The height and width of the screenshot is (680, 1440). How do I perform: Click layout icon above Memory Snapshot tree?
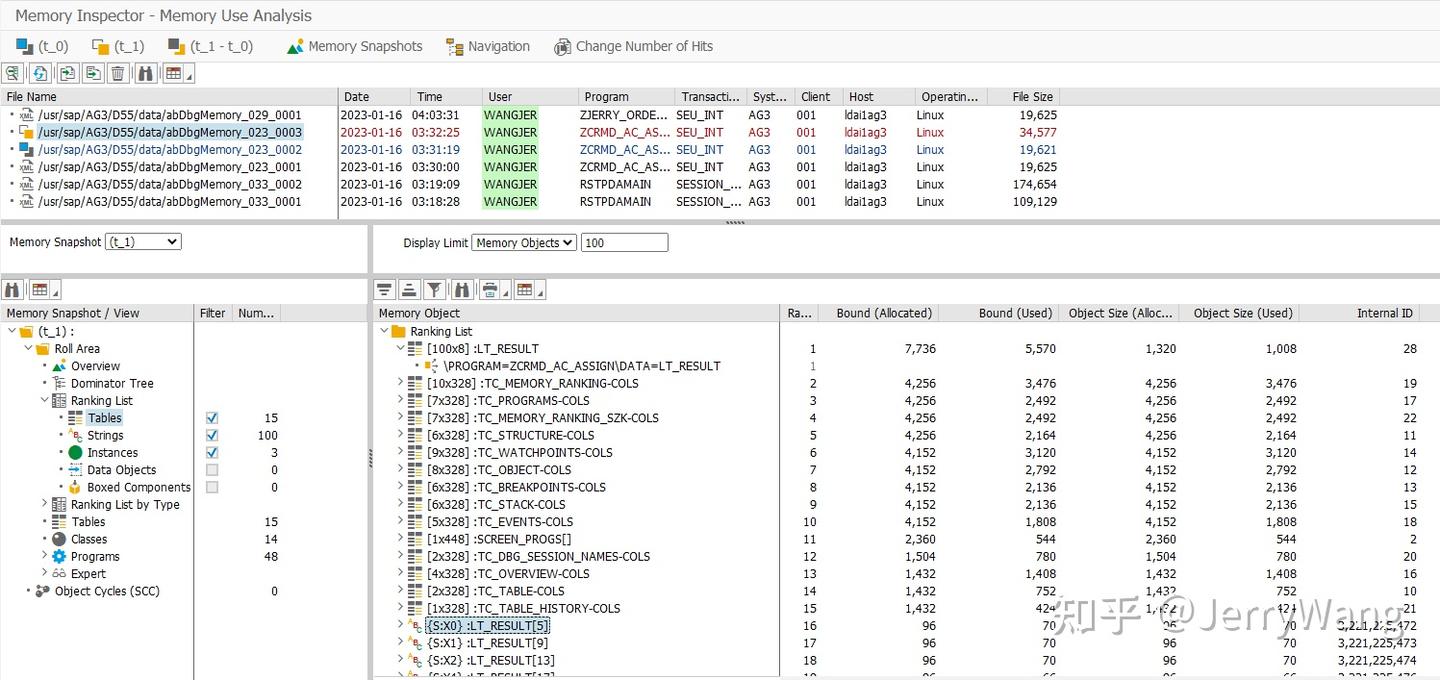[x=43, y=289]
